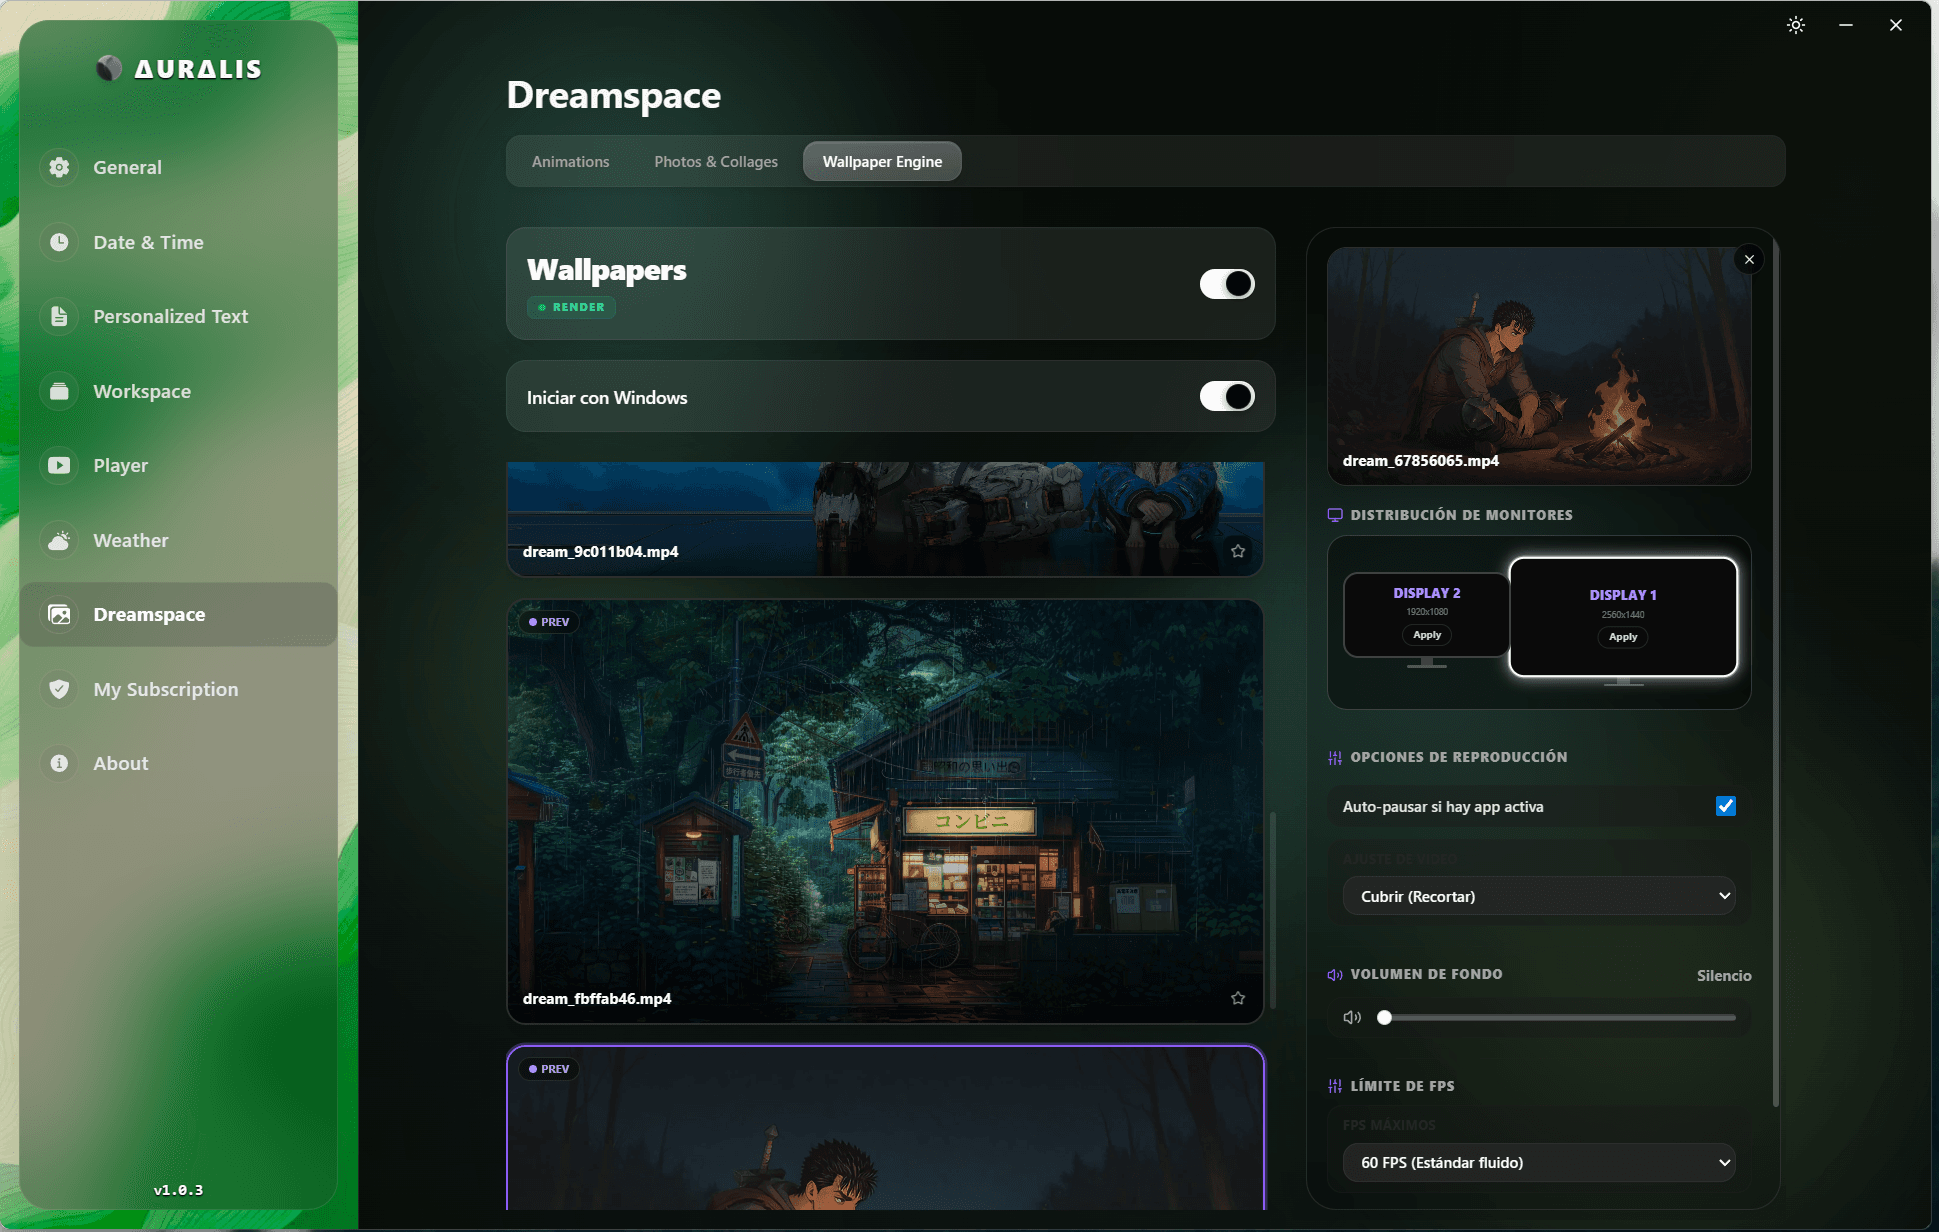Click the sliders icon next to Opciones de Reproducción
The height and width of the screenshot is (1232, 1939).
point(1335,757)
